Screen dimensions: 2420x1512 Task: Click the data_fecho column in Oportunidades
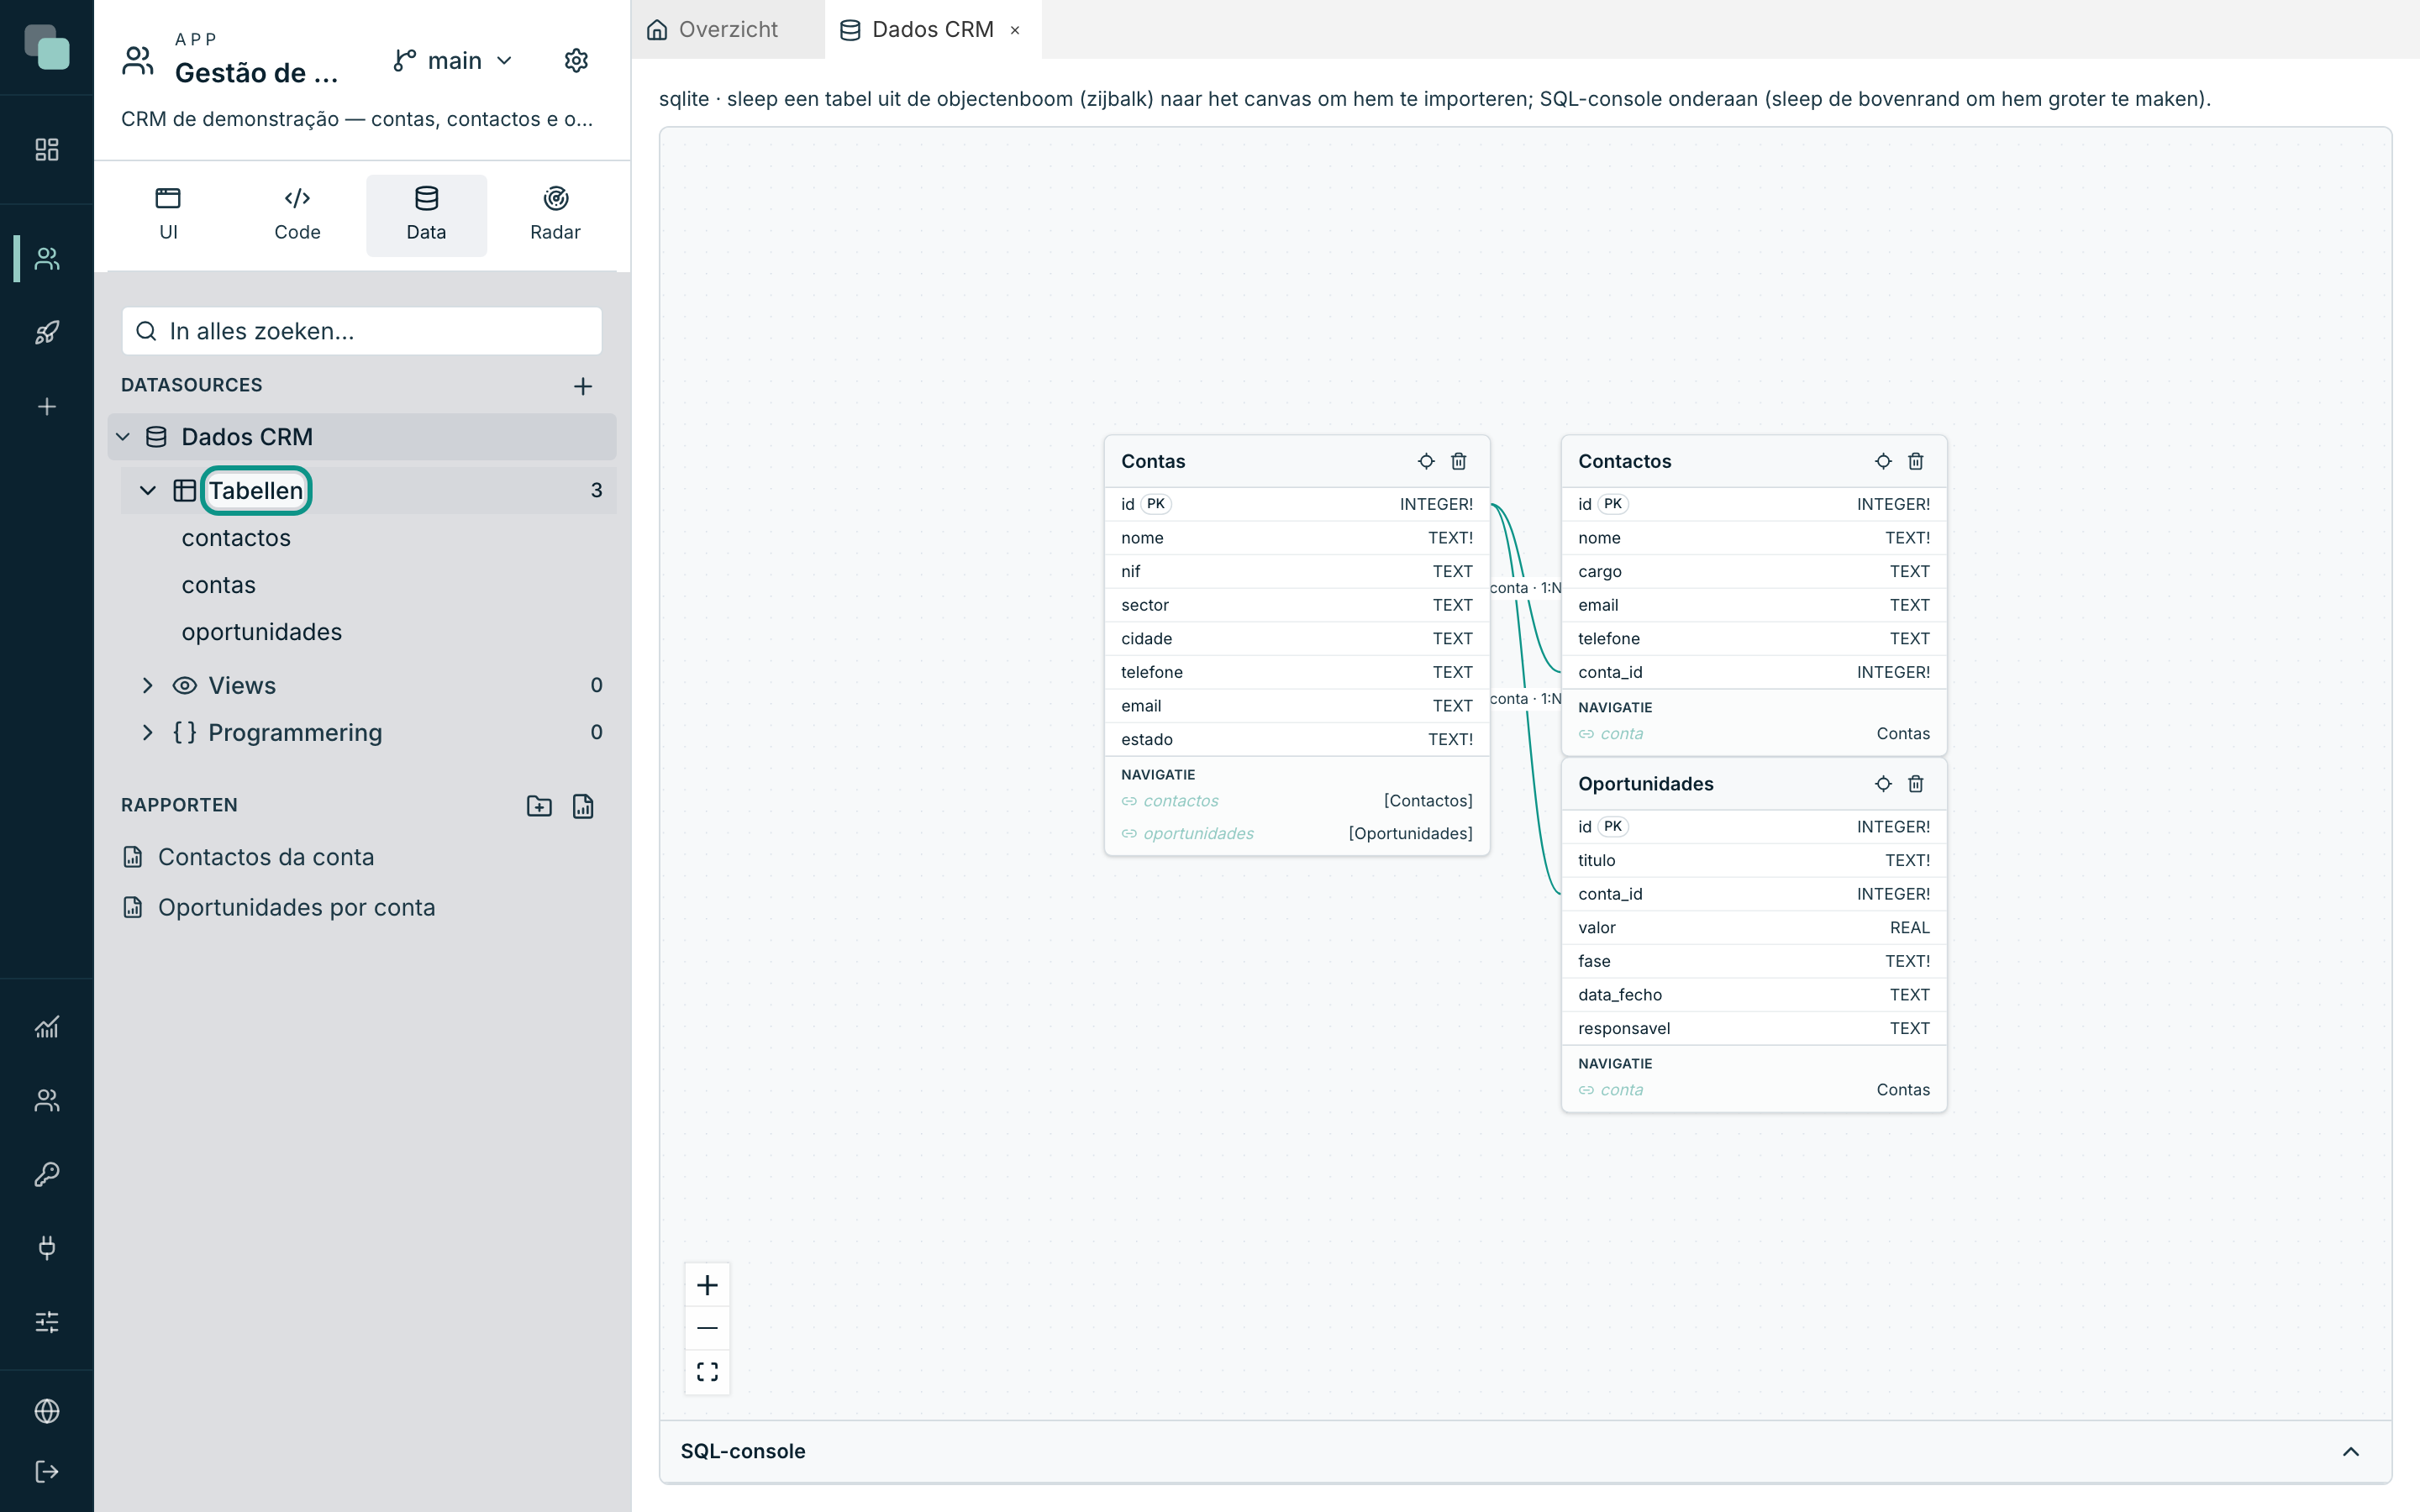(x=1754, y=995)
